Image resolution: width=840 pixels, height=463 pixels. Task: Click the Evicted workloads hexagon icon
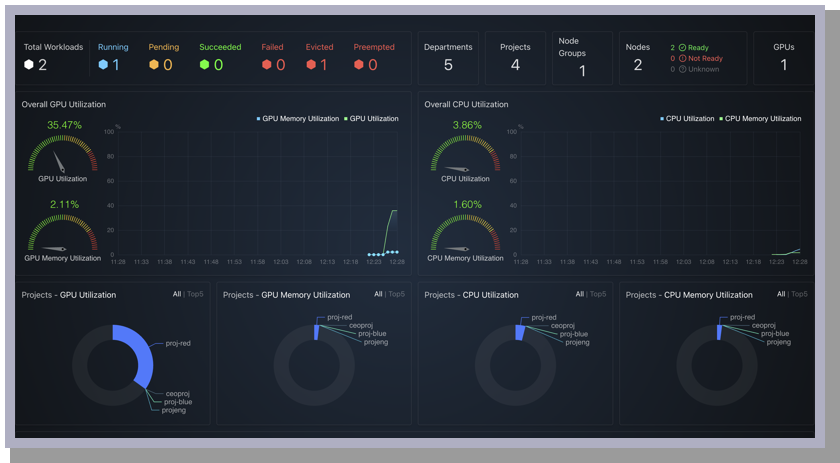[x=311, y=64]
